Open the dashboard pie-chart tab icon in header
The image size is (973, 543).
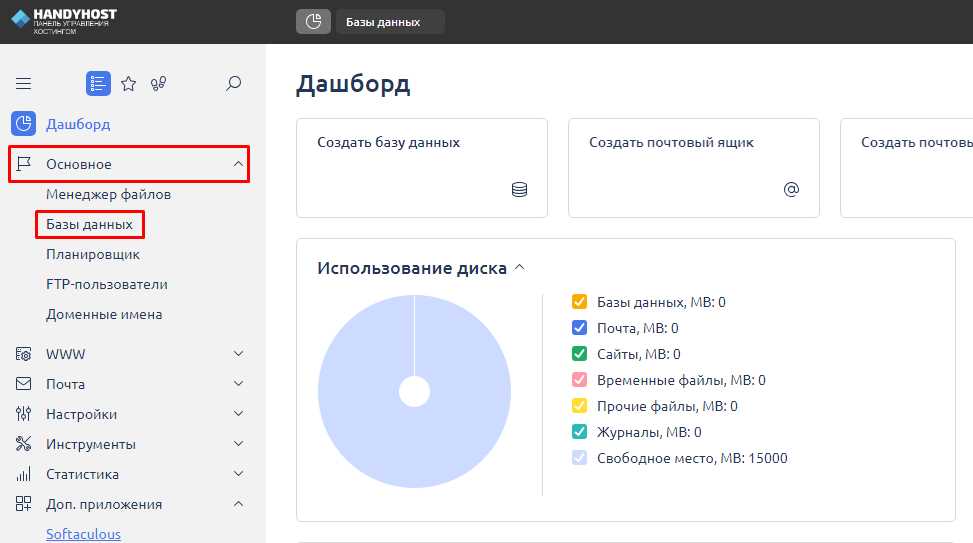313,22
